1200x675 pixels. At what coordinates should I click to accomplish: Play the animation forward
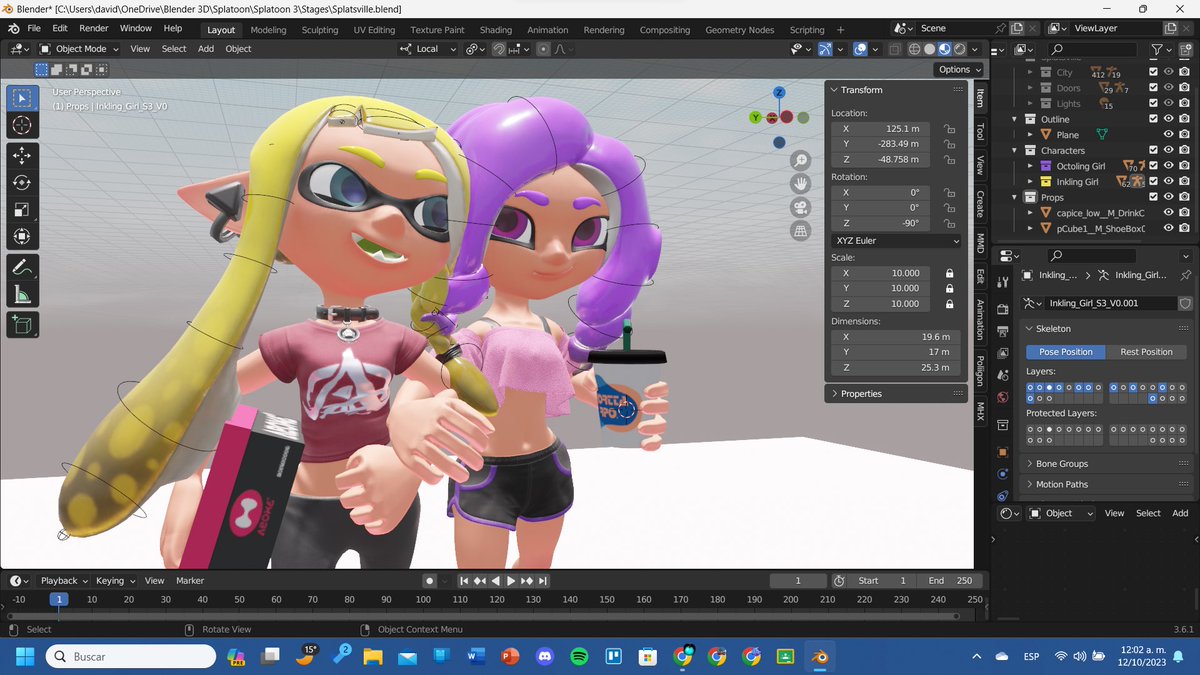pos(511,581)
